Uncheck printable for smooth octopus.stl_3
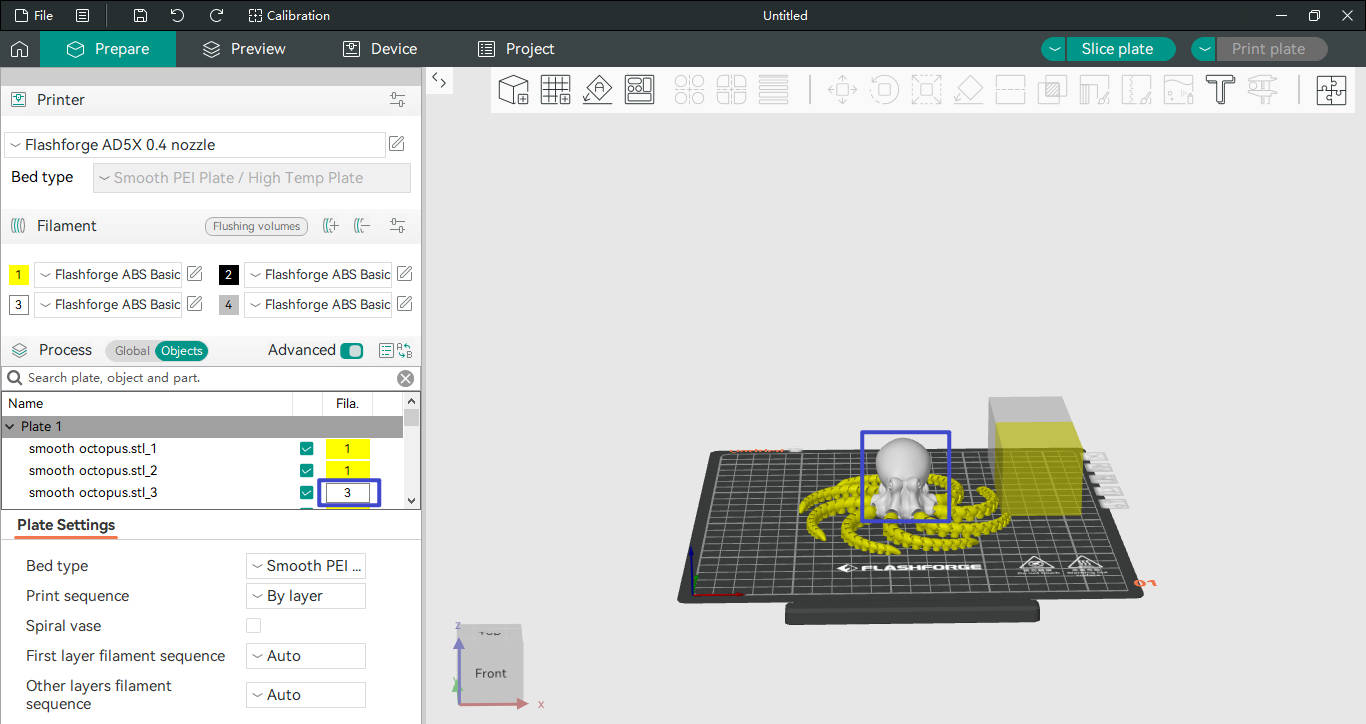1366x724 pixels. pos(307,493)
